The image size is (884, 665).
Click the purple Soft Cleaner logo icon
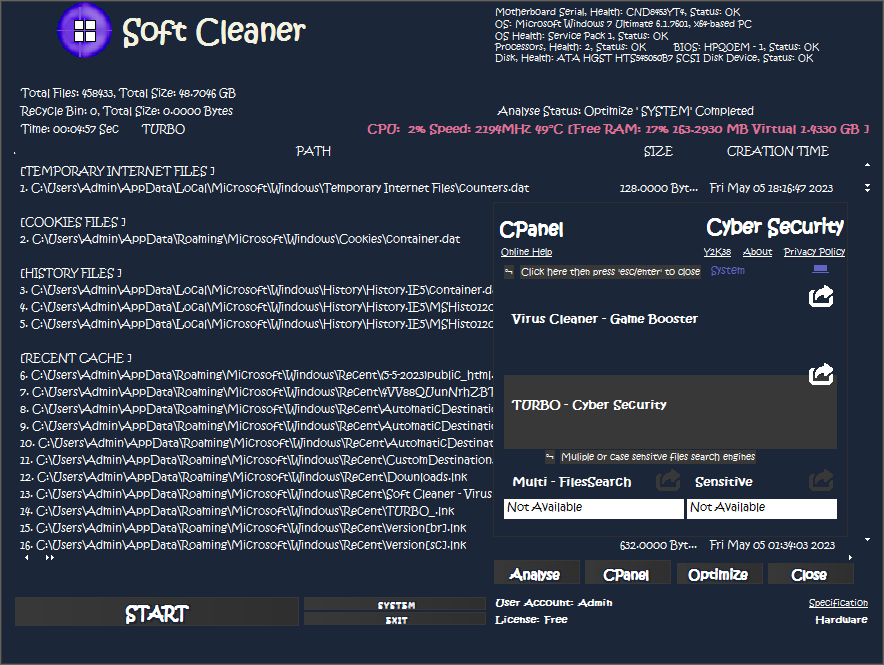(x=85, y=30)
